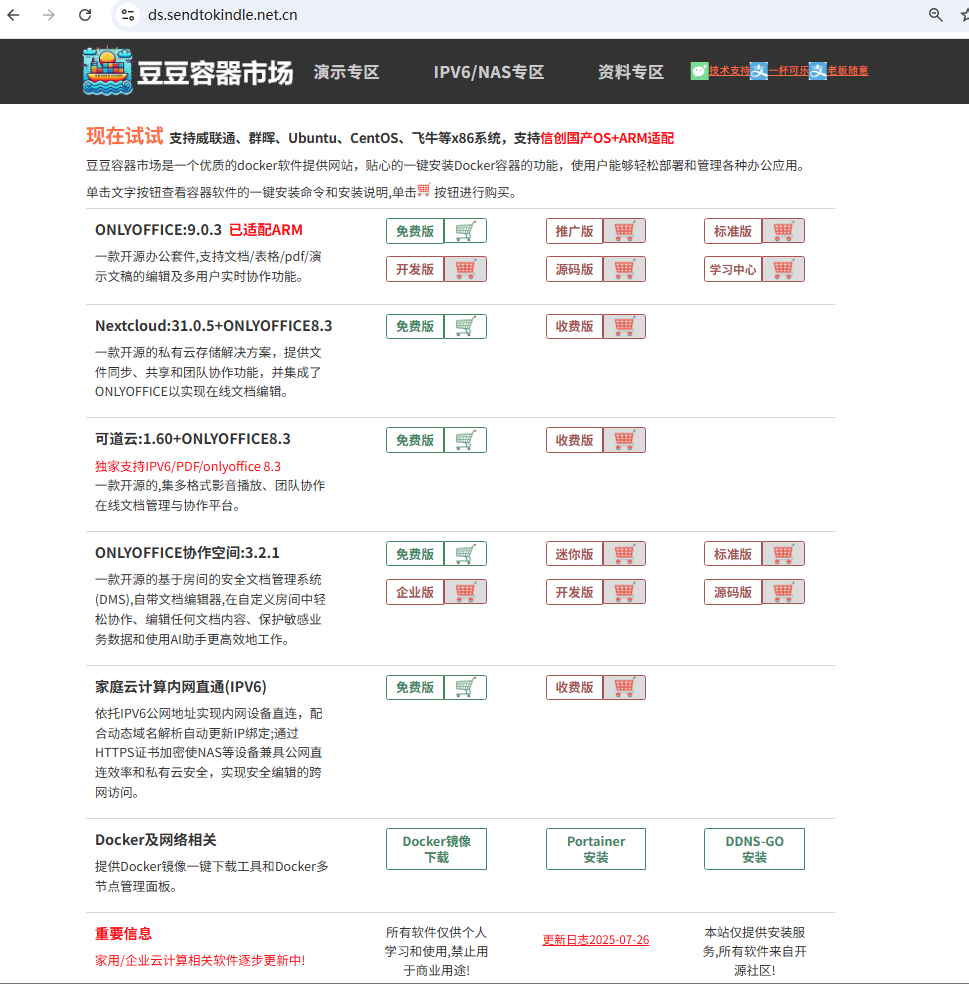
Task: Click the 学习中心 button
Action: (x=732, y=269)
